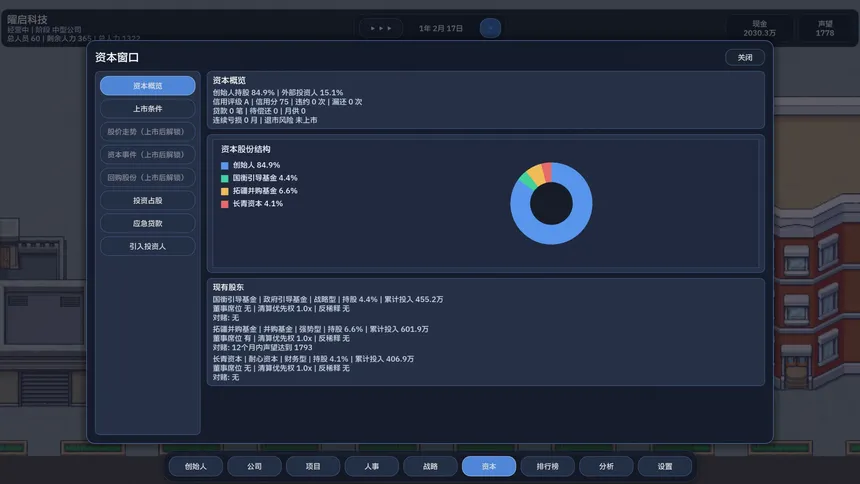Switch to the 创始人 bottom tab
The image size is (860, 484).
tap(194, 466)
